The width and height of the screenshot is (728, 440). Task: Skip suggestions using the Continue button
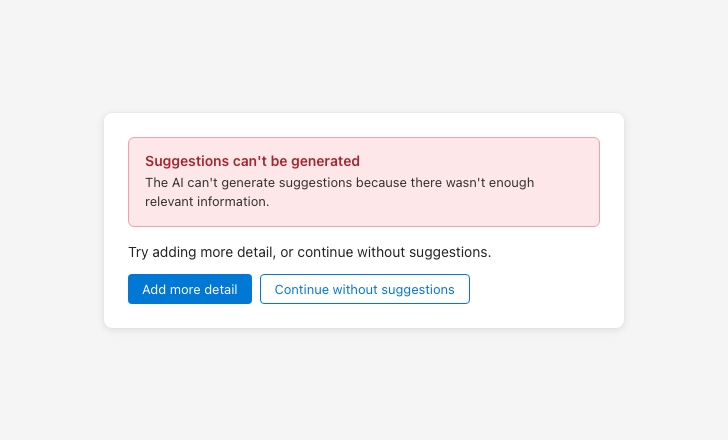[x=365, y=289]
